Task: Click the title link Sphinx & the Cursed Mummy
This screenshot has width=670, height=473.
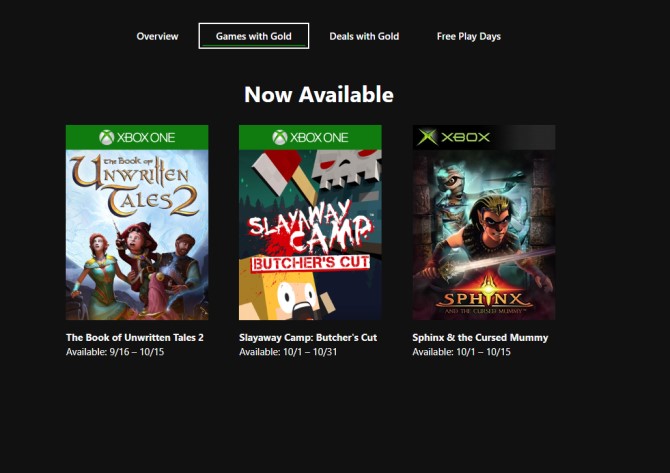Action: pos(480,338)
